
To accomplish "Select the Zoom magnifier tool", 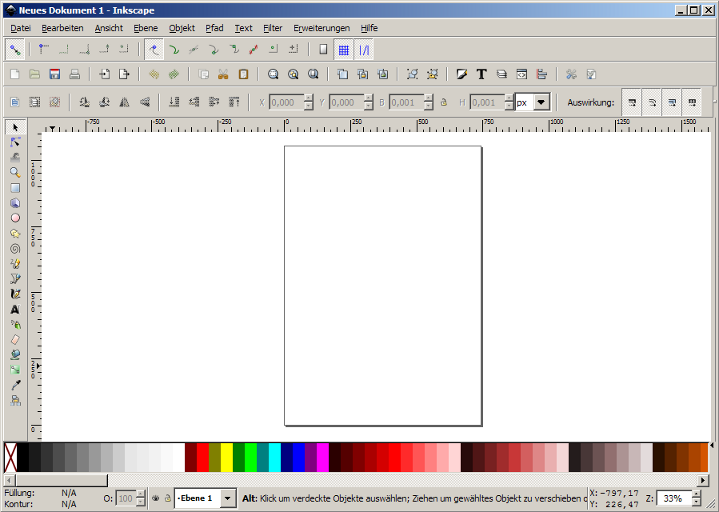I will tap(15, 172).
